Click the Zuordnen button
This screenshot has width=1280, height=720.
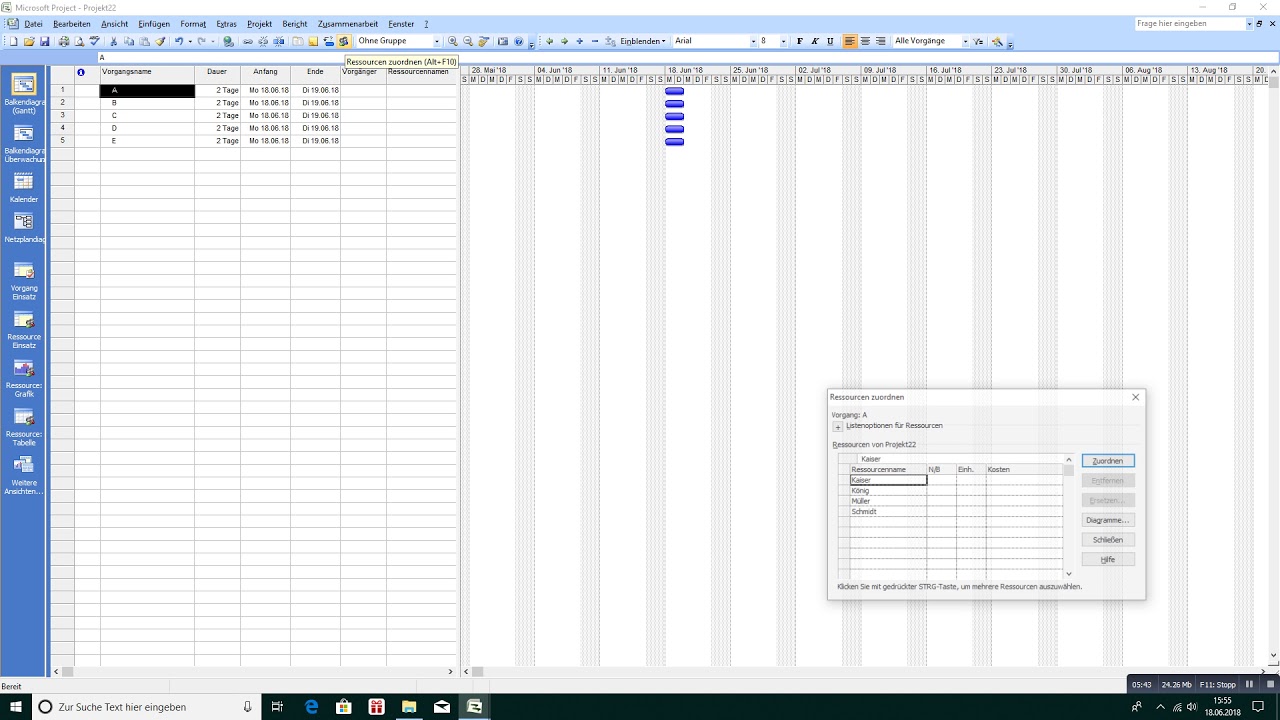pos(1108,461)
